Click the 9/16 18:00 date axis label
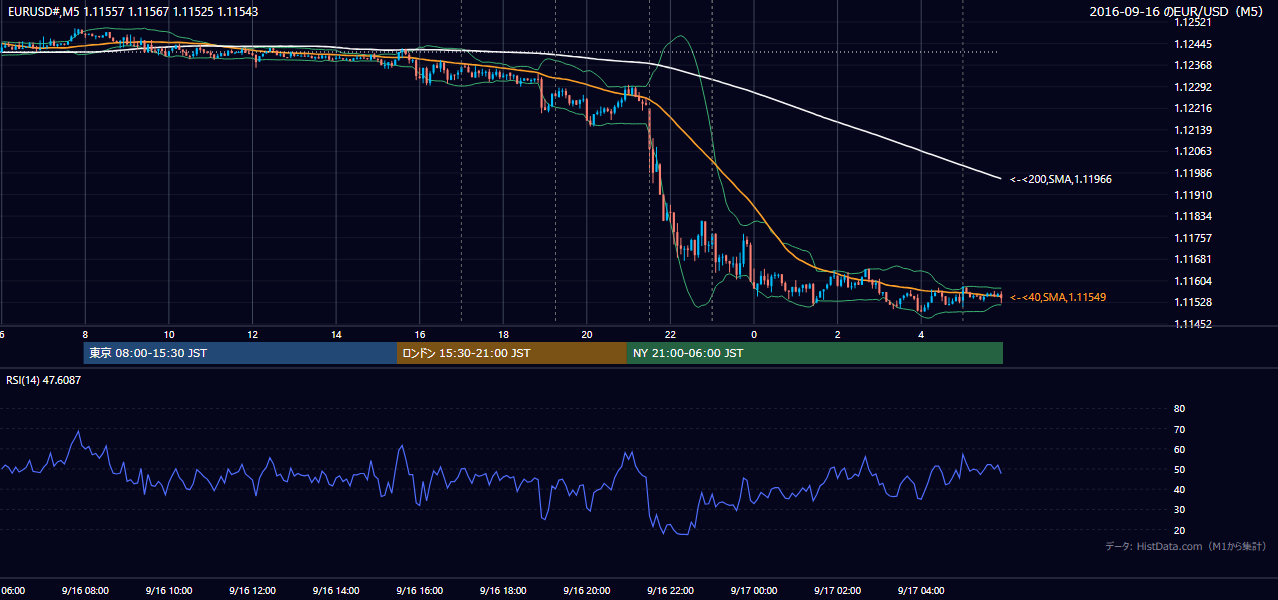The width and height of the screenshot is (1278, 600). (503, 591)
